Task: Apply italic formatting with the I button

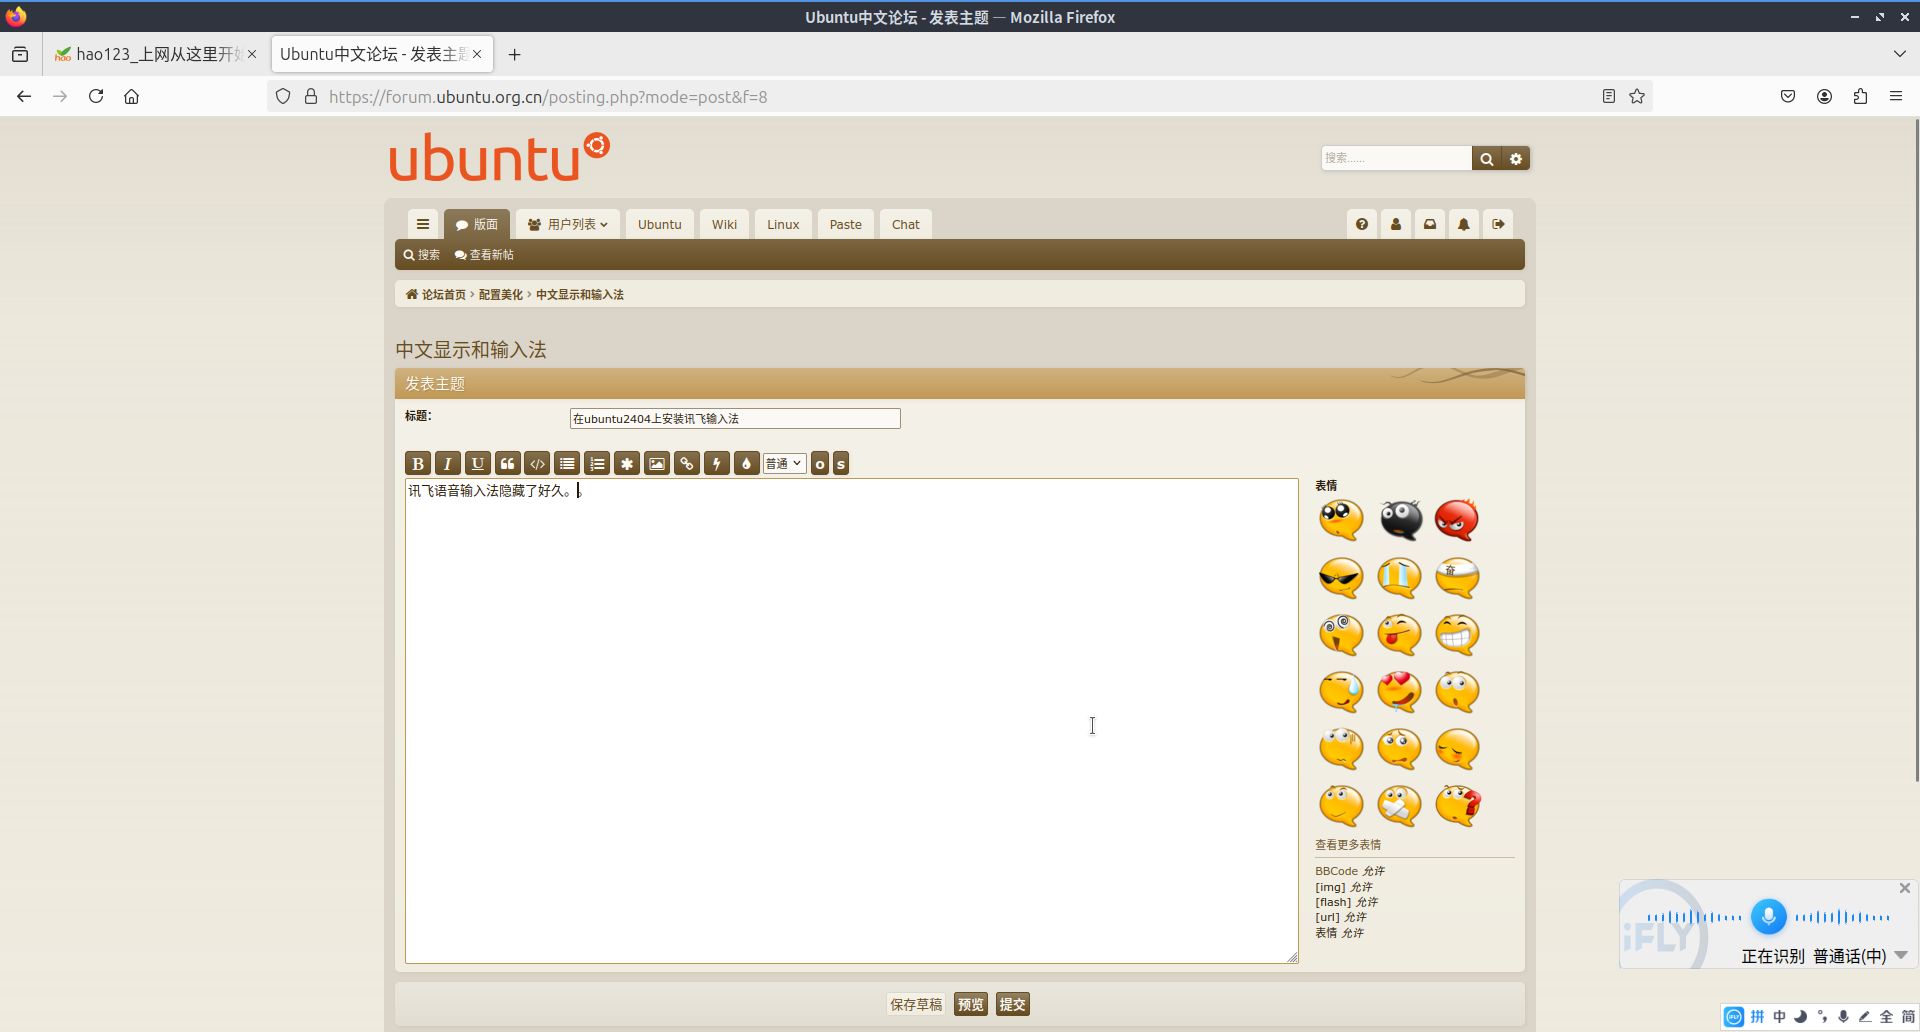Action: (x=448, y=463)
